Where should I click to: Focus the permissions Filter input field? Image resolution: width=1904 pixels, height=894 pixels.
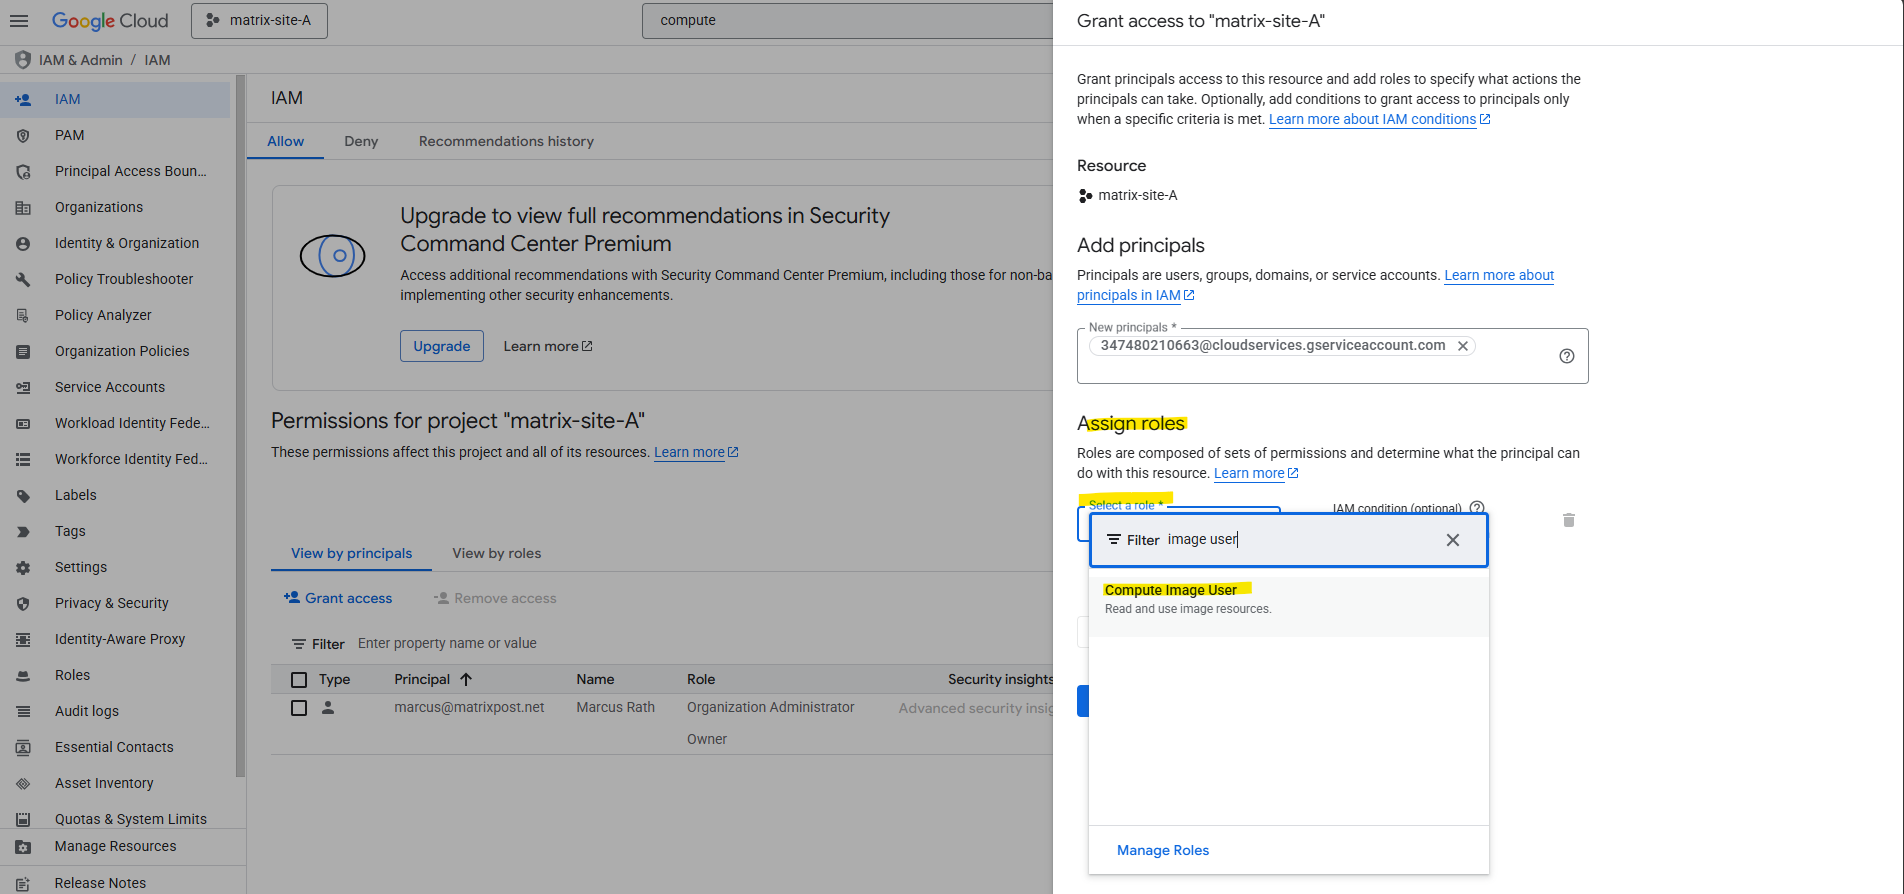pos(600,643)
